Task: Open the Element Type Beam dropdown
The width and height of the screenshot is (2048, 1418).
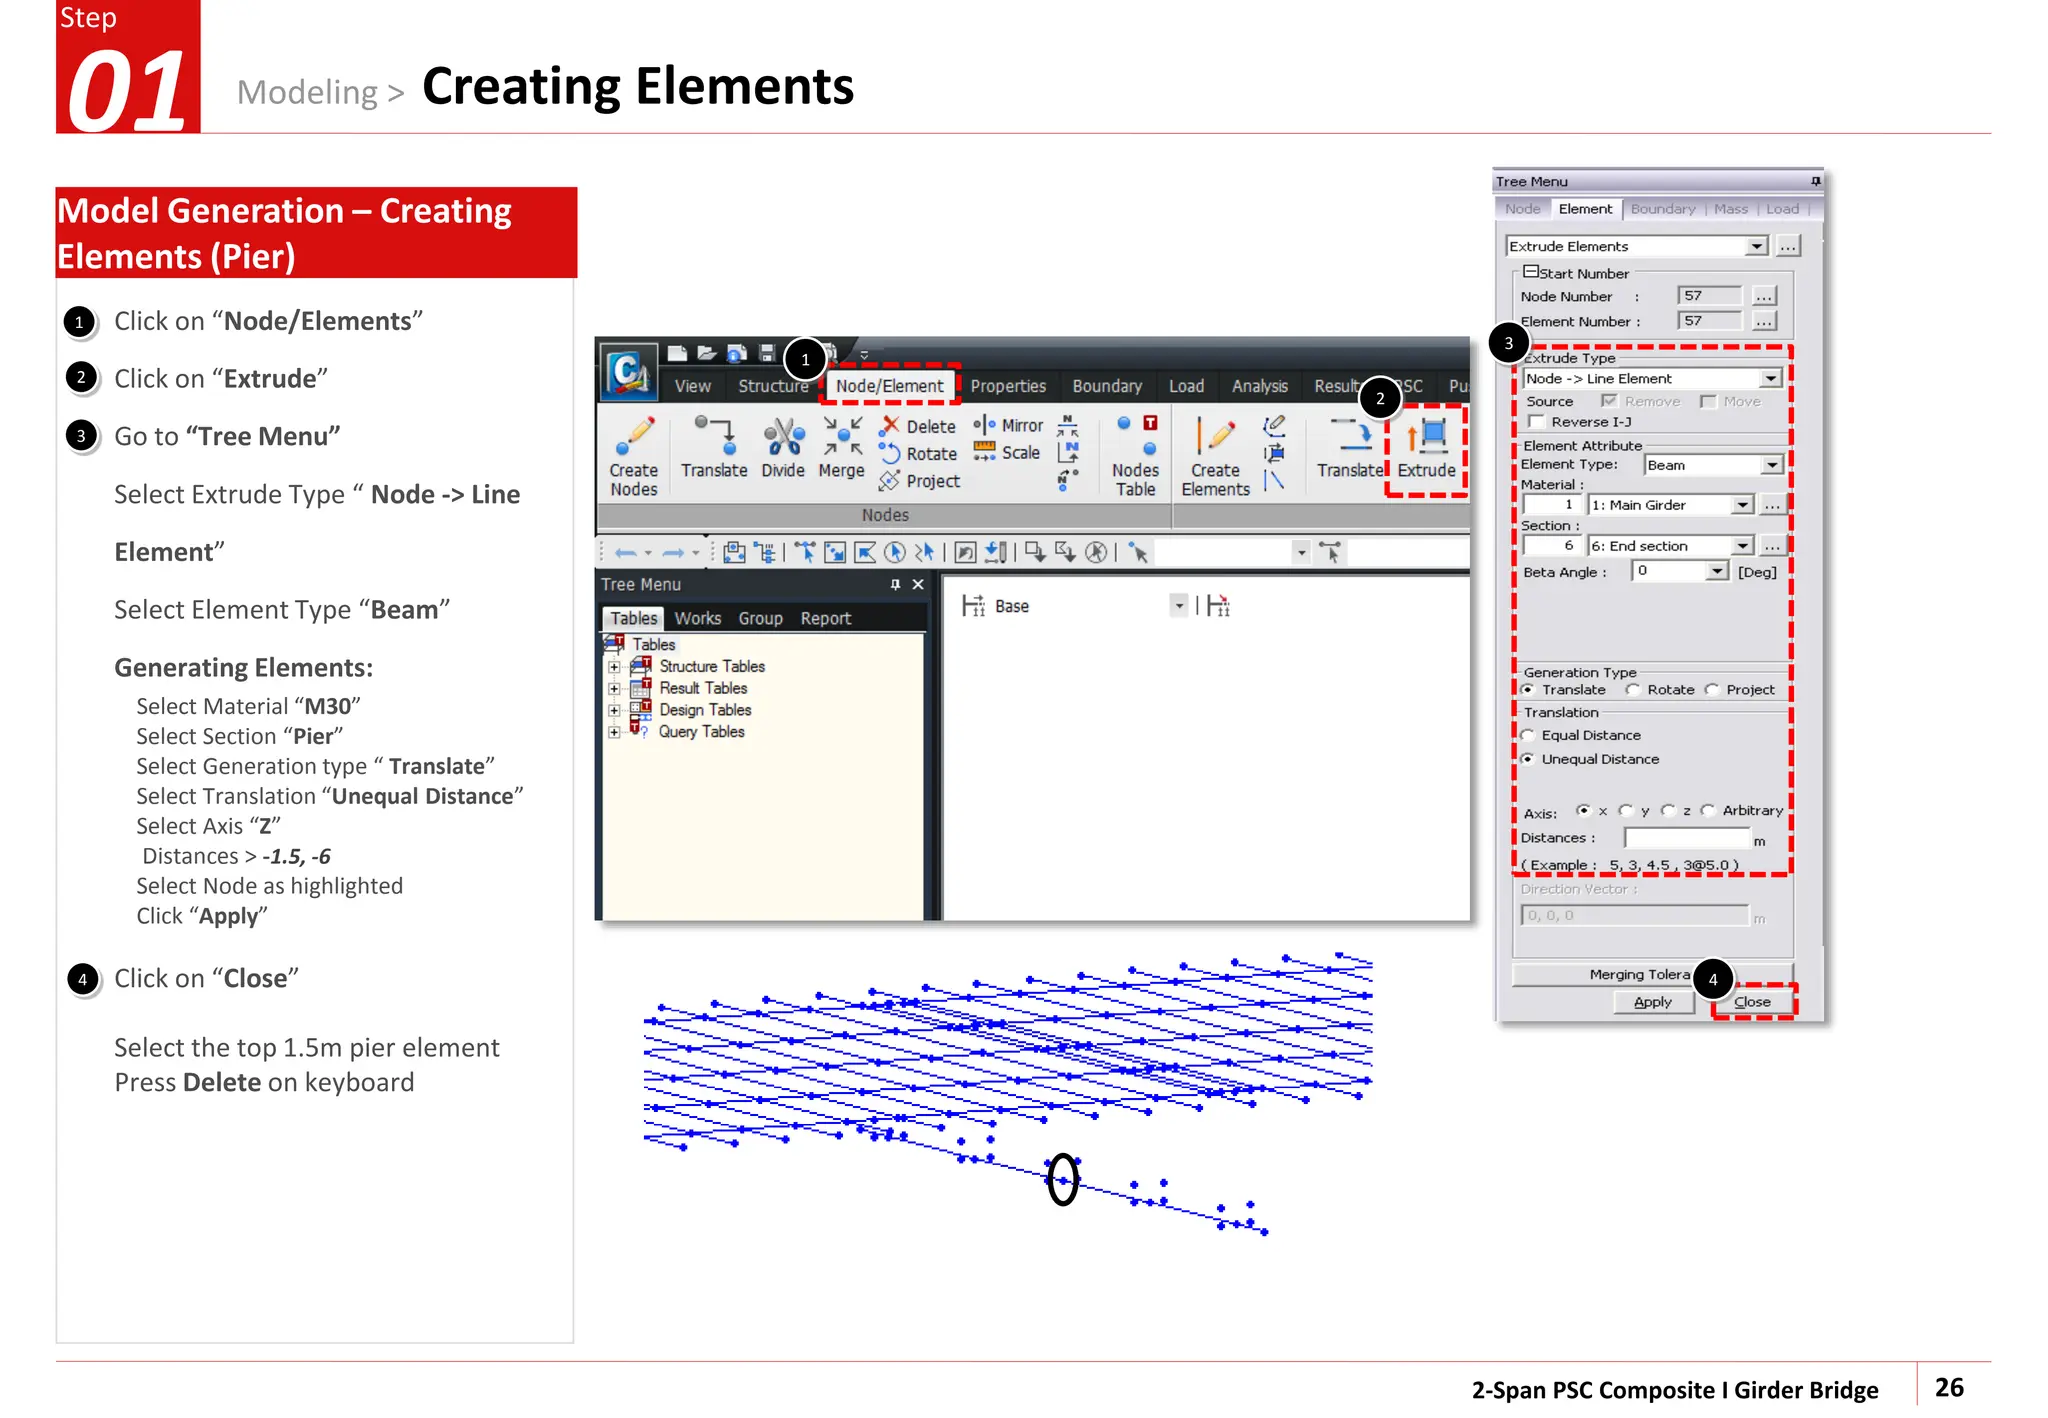Action: [1771, 465]
